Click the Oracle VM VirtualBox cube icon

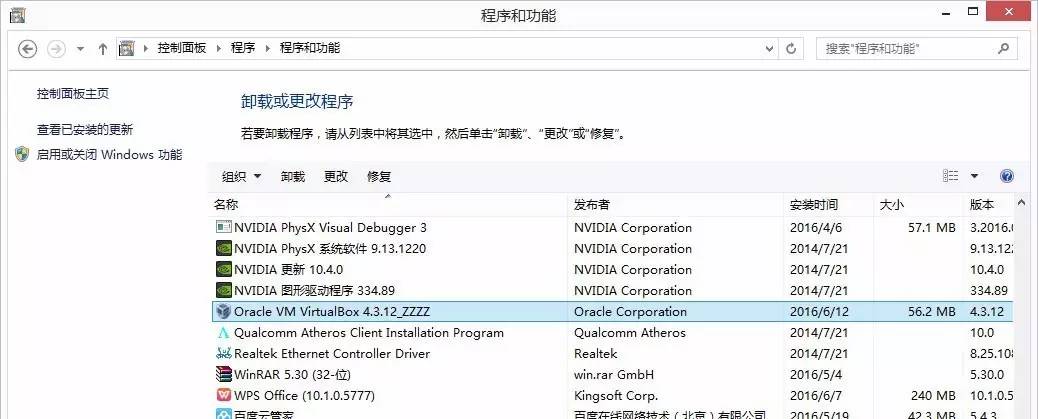(x=224, y=311)
